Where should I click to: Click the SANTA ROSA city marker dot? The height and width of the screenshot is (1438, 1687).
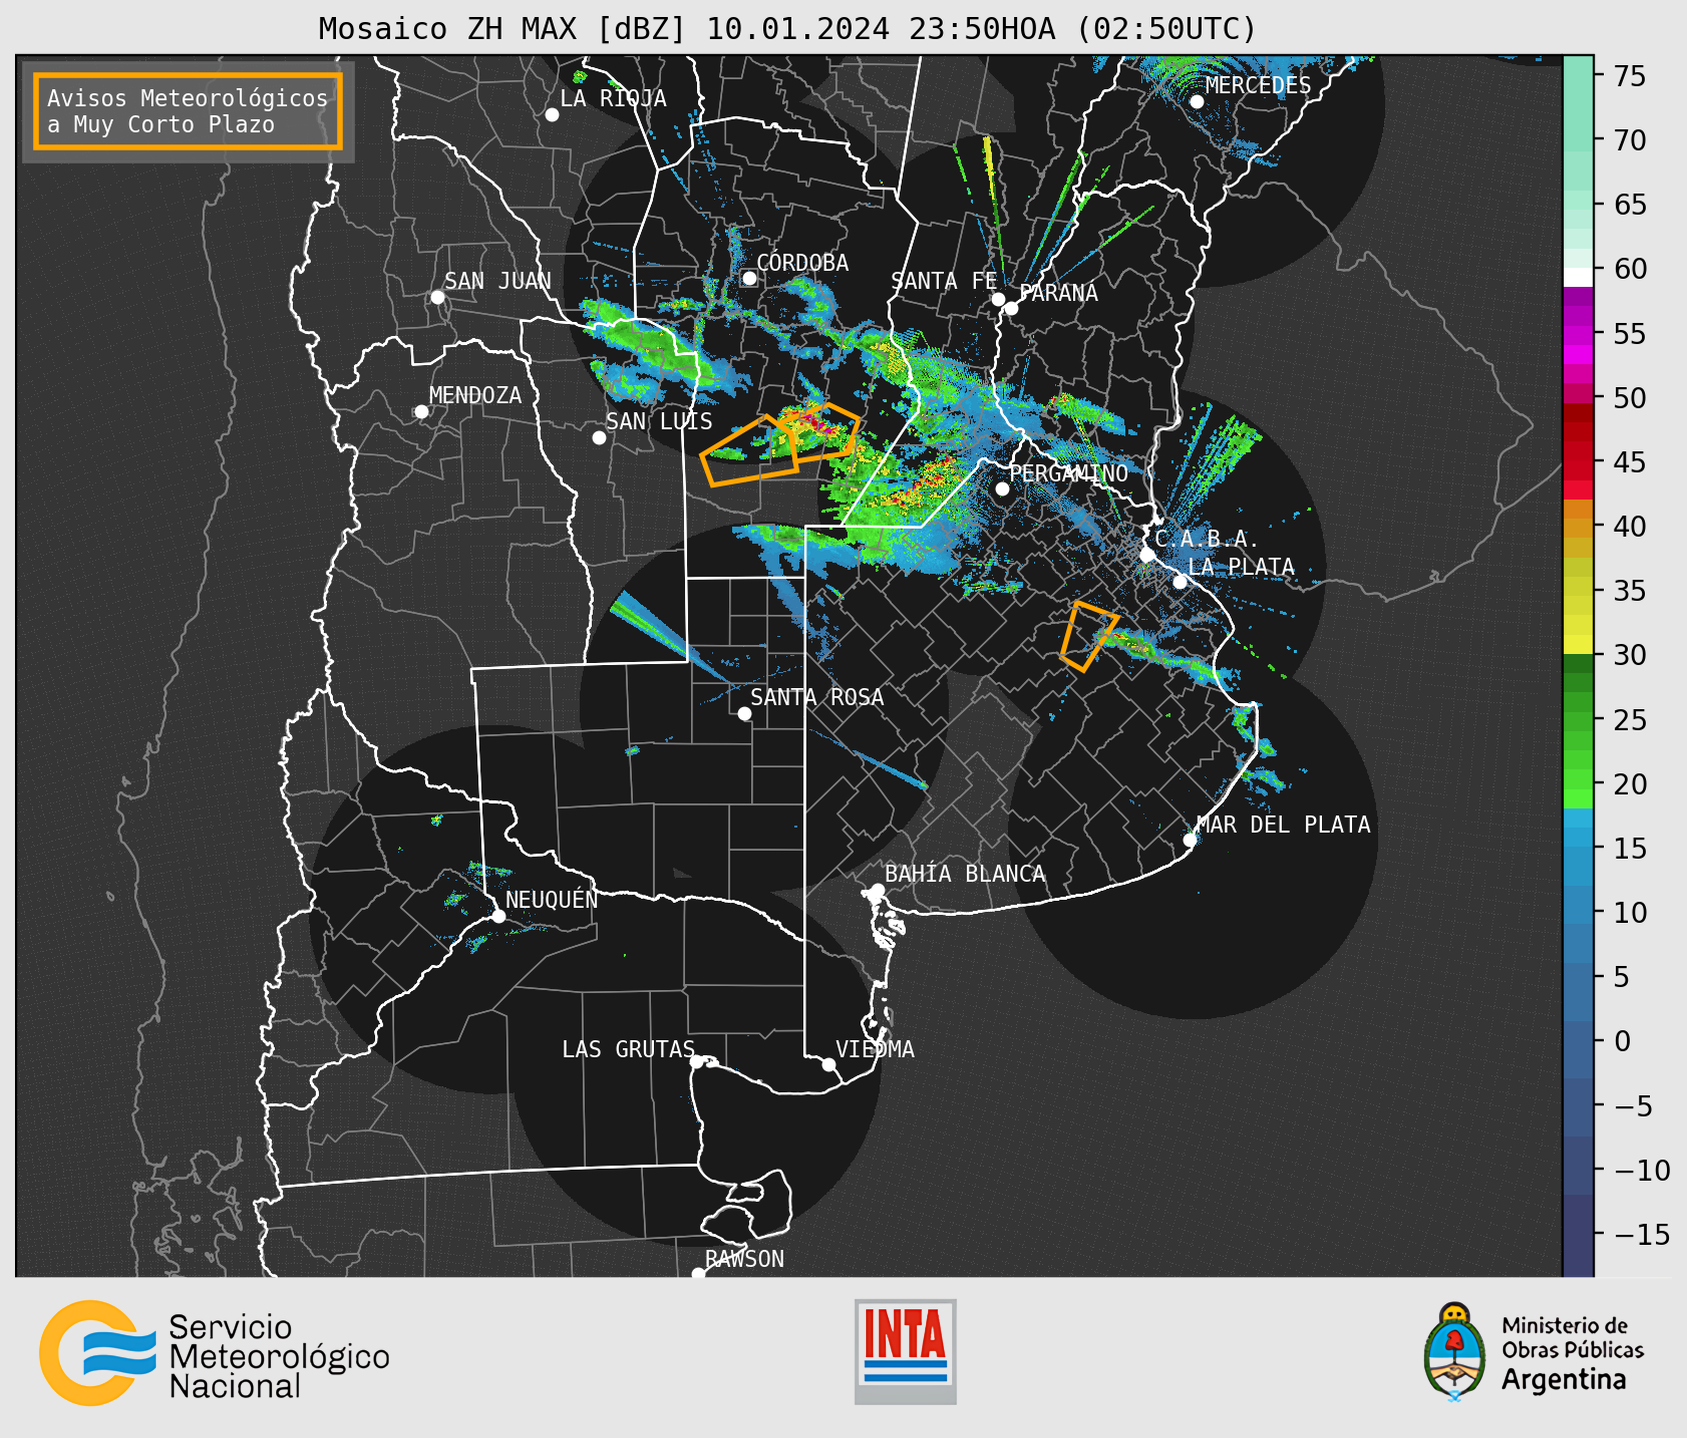point(744,713)
